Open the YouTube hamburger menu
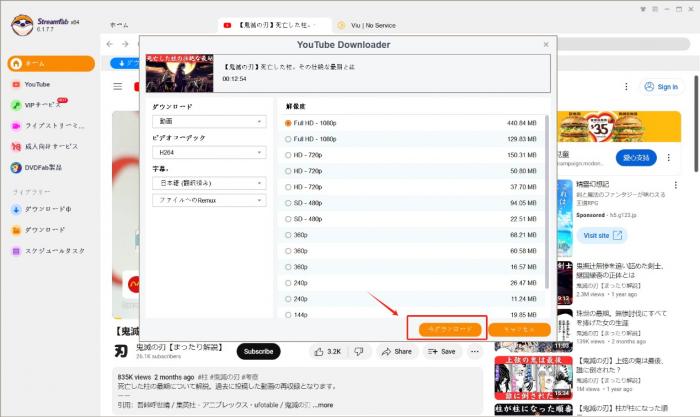Screen dimensions: 700x417 coord(117,86)
